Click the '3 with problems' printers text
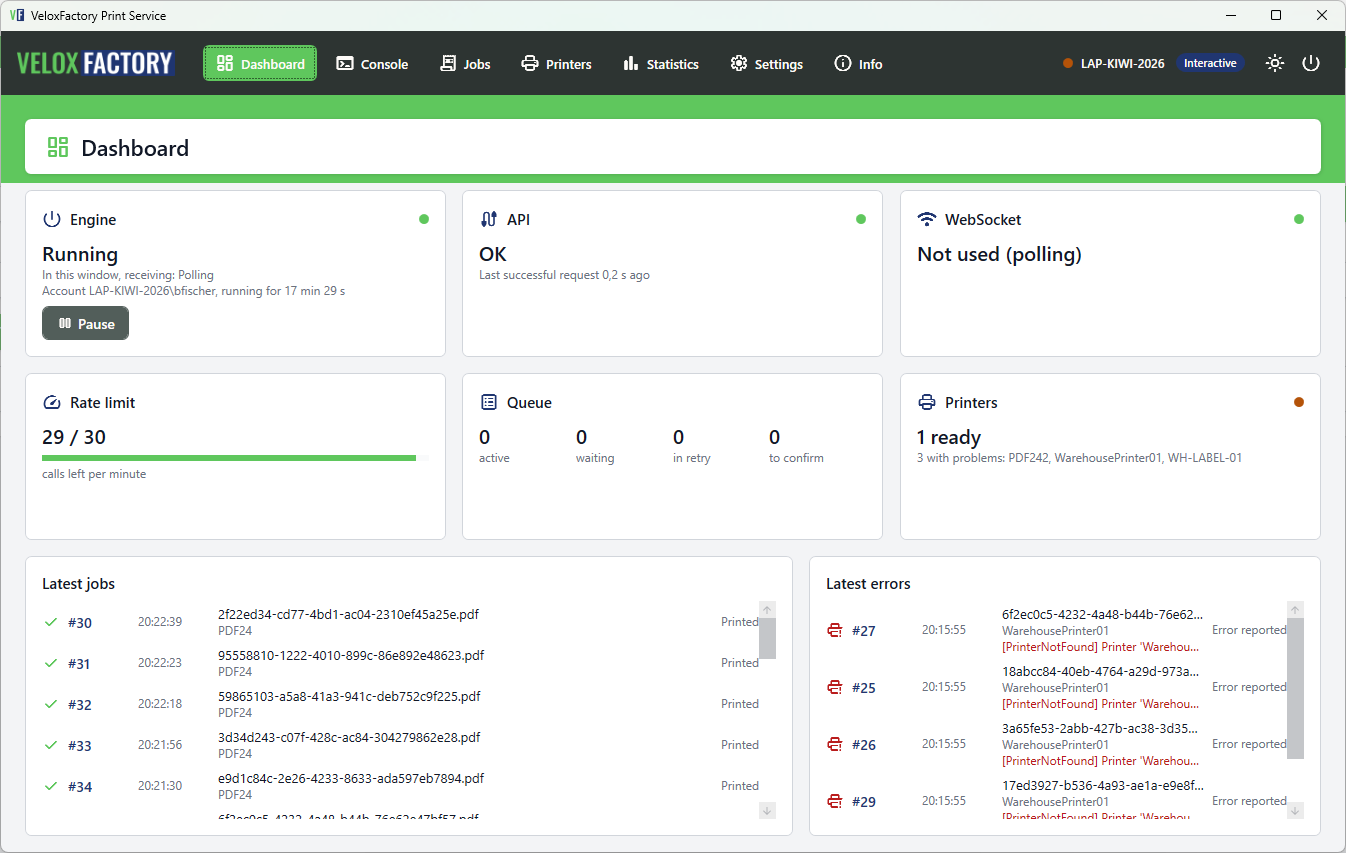Viewport: 1346px width, 853px height. (x=1079, y=458)
